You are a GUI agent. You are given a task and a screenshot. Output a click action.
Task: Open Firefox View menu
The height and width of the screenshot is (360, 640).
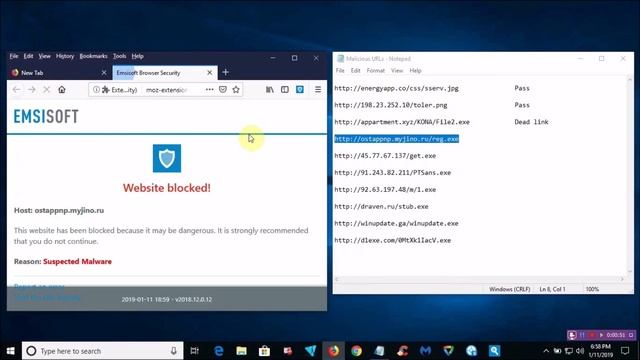tap(44, 56)
